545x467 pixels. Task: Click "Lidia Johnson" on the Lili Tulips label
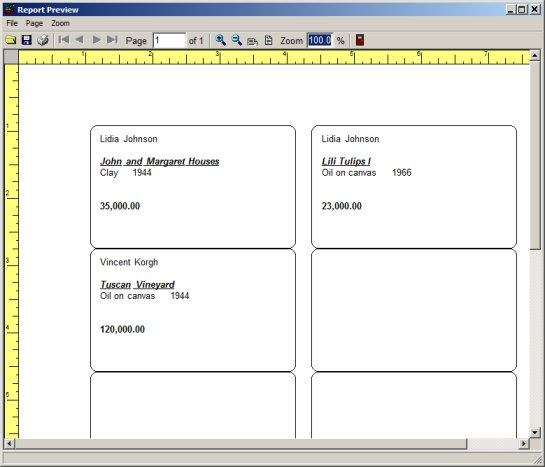point(350,139)
